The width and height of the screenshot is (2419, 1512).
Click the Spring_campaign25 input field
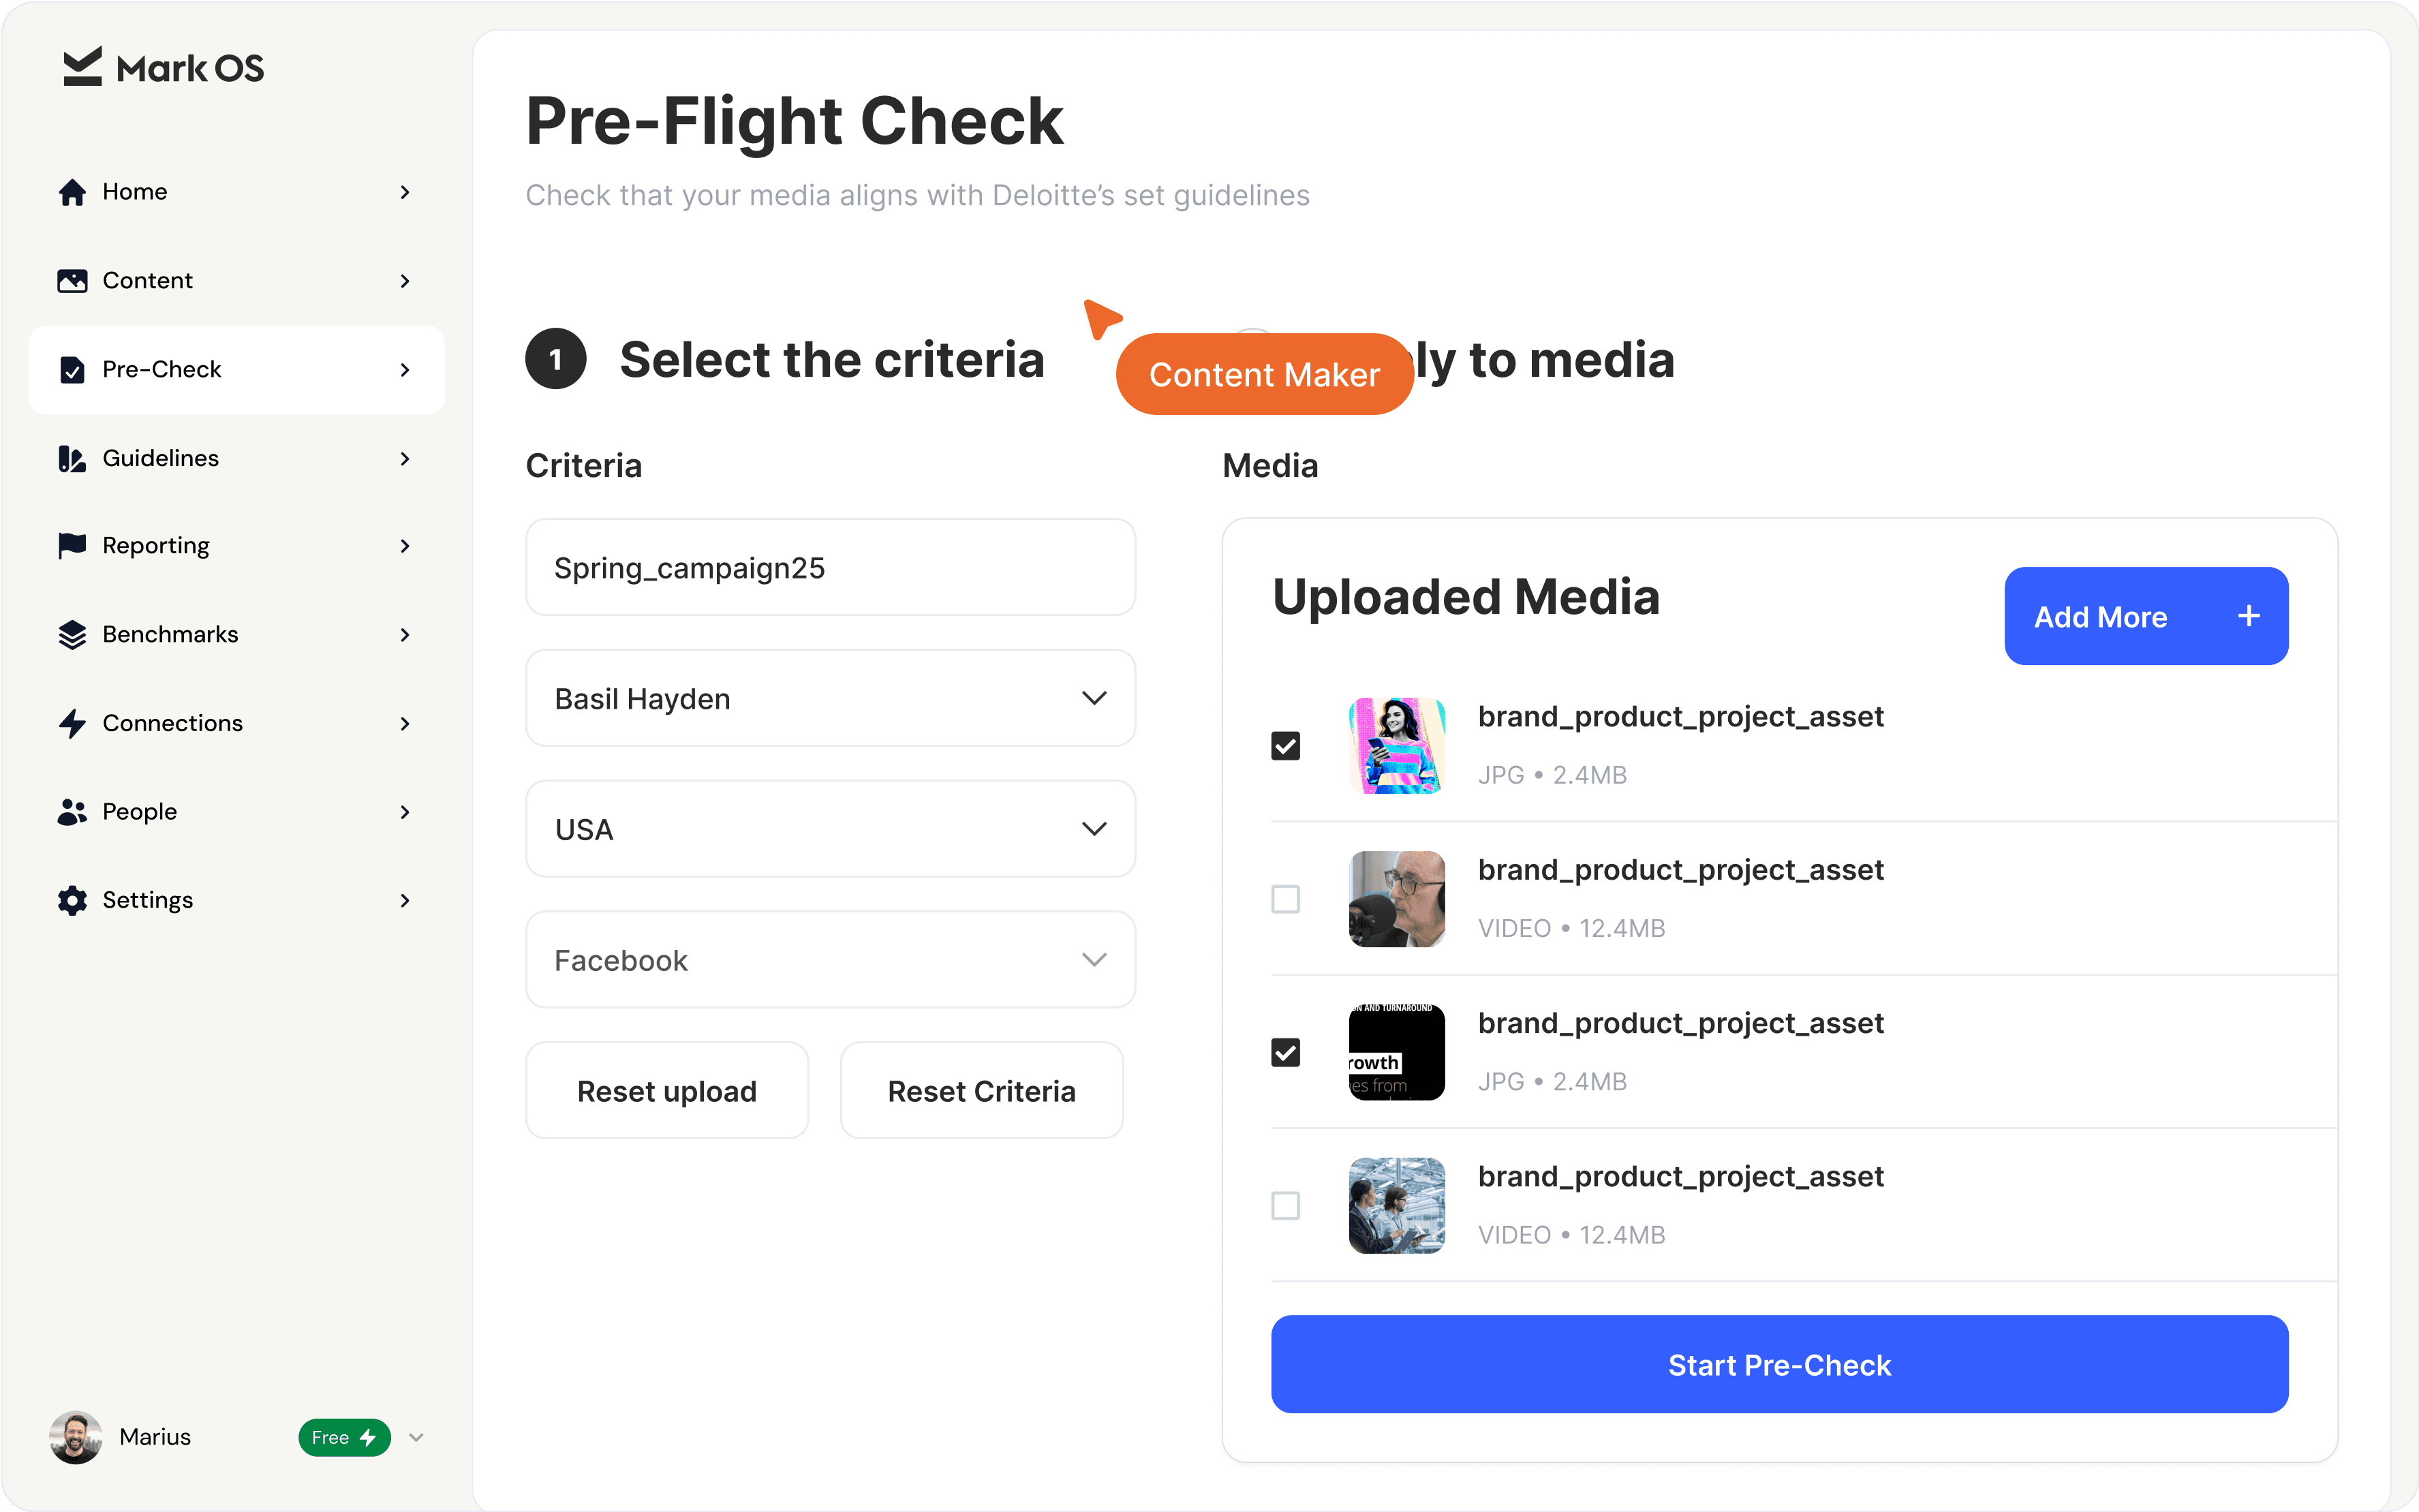point(830,567)
